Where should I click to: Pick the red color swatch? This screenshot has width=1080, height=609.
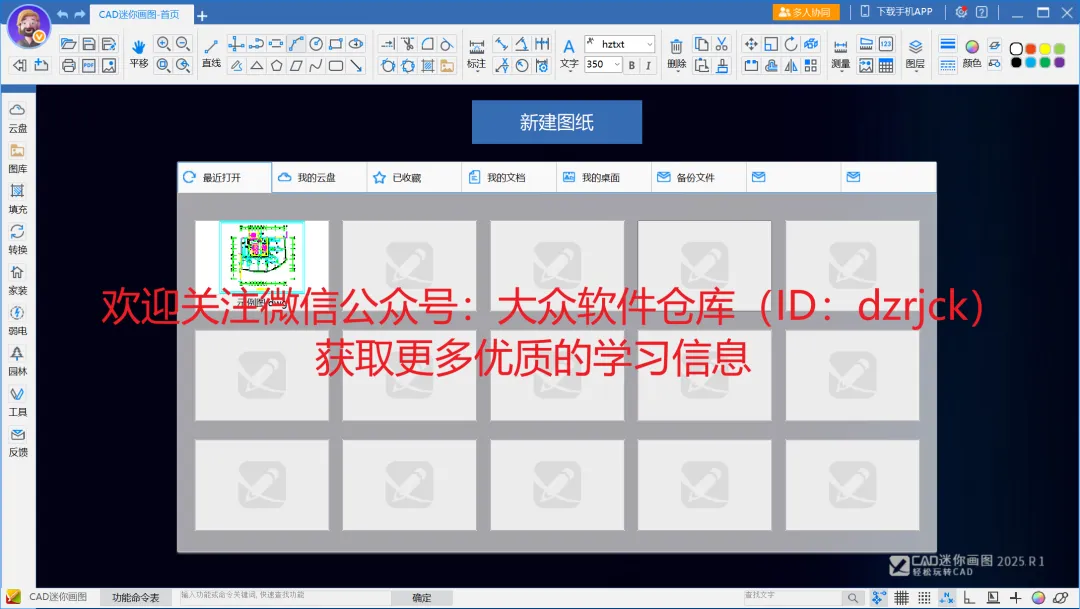coord(1030,49)
